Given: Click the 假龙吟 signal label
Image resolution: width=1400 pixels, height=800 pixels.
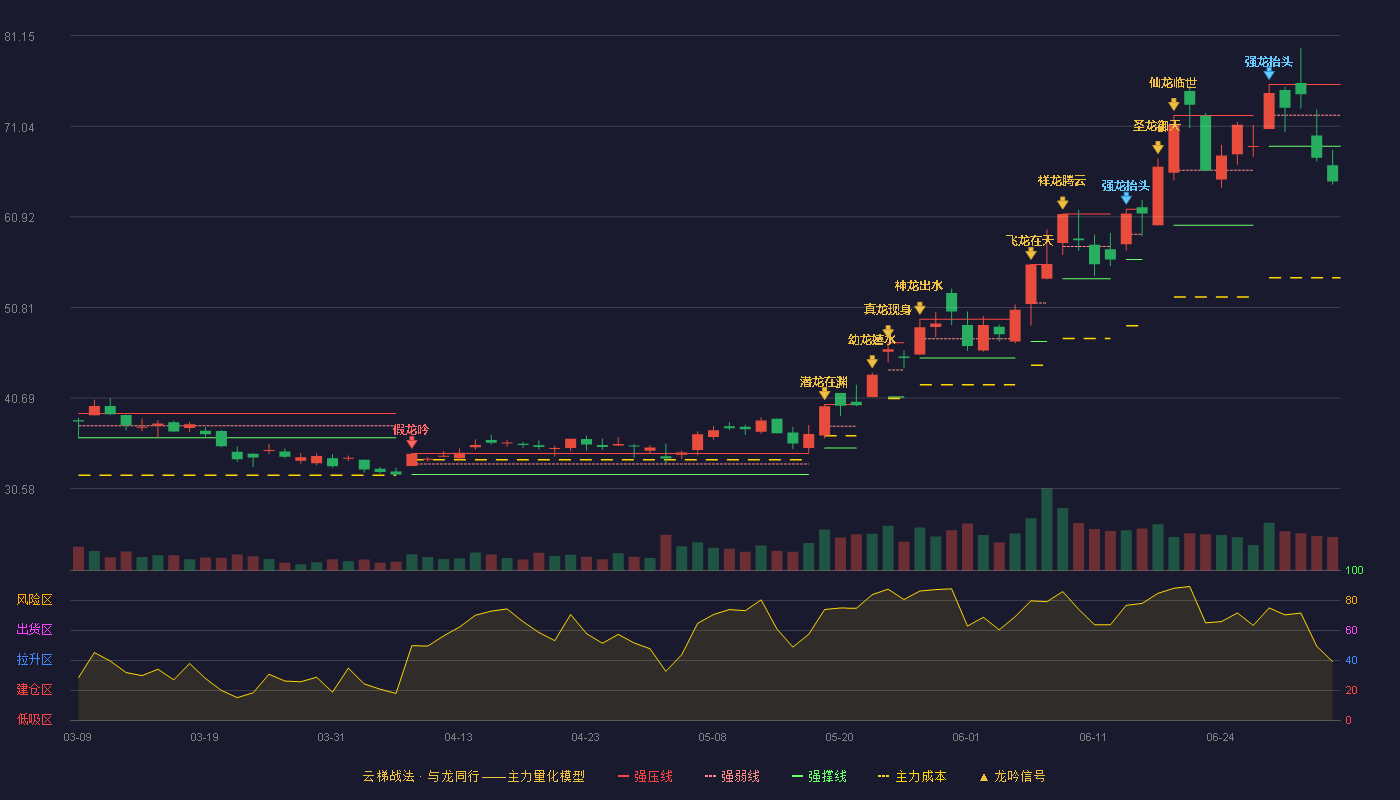Looking at the screenshot, I should pos(411,429).
